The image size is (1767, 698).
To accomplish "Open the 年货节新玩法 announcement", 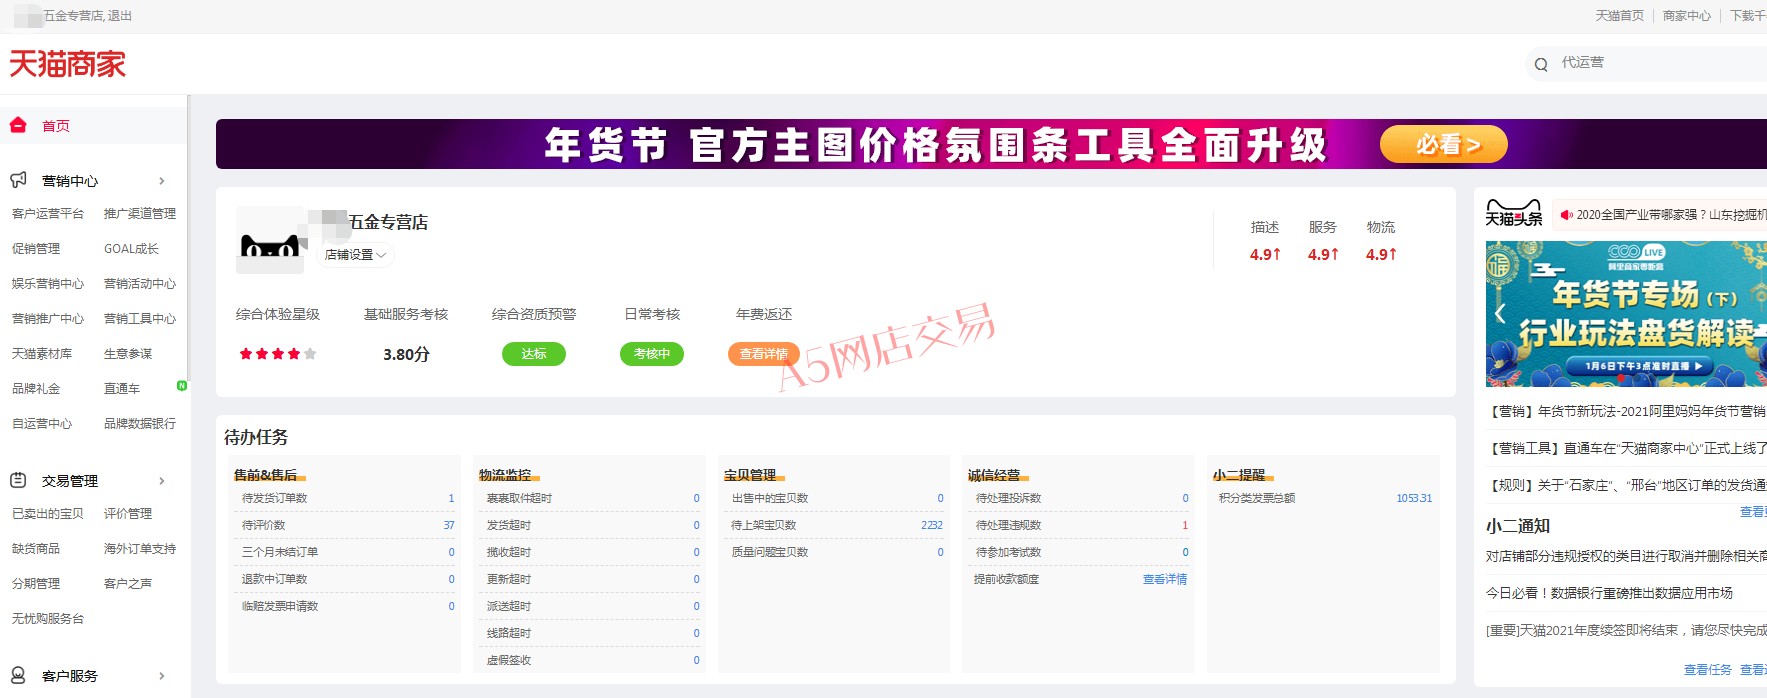I will (1627, 411).
